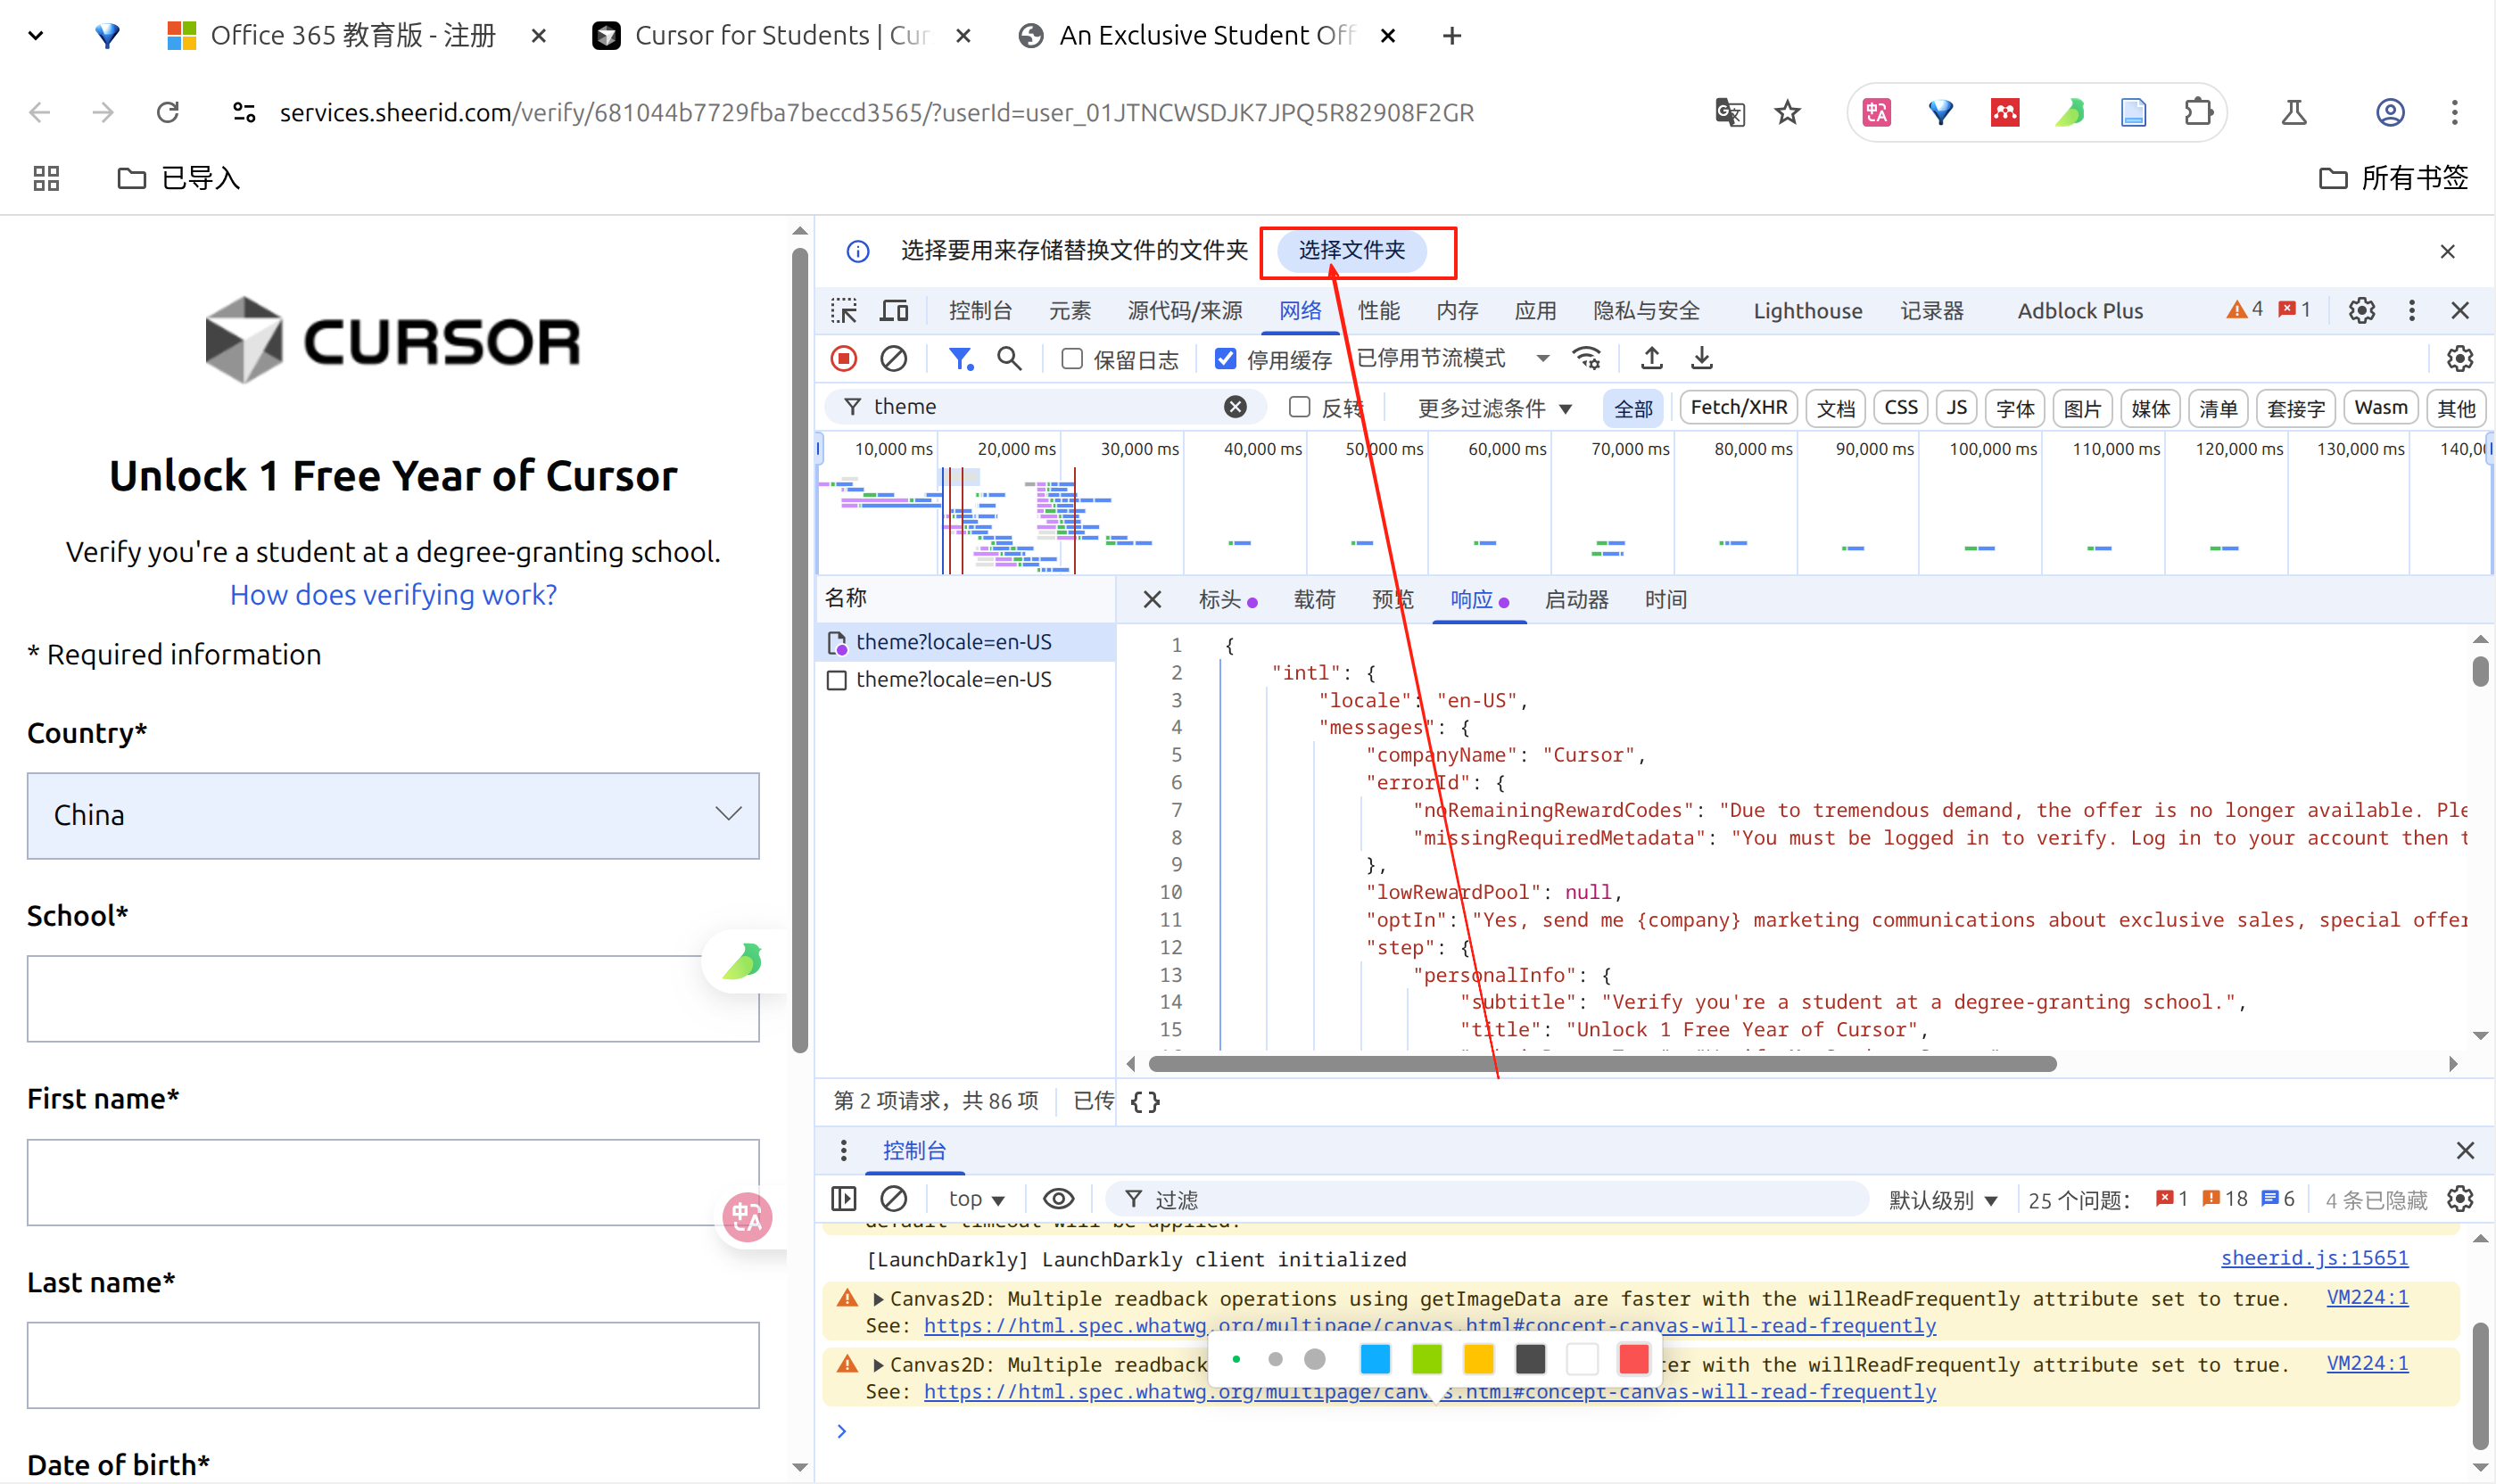2496x1484 pixels.
Task: Expand second Canvas2D warning message
Action: pos(877,1365)
